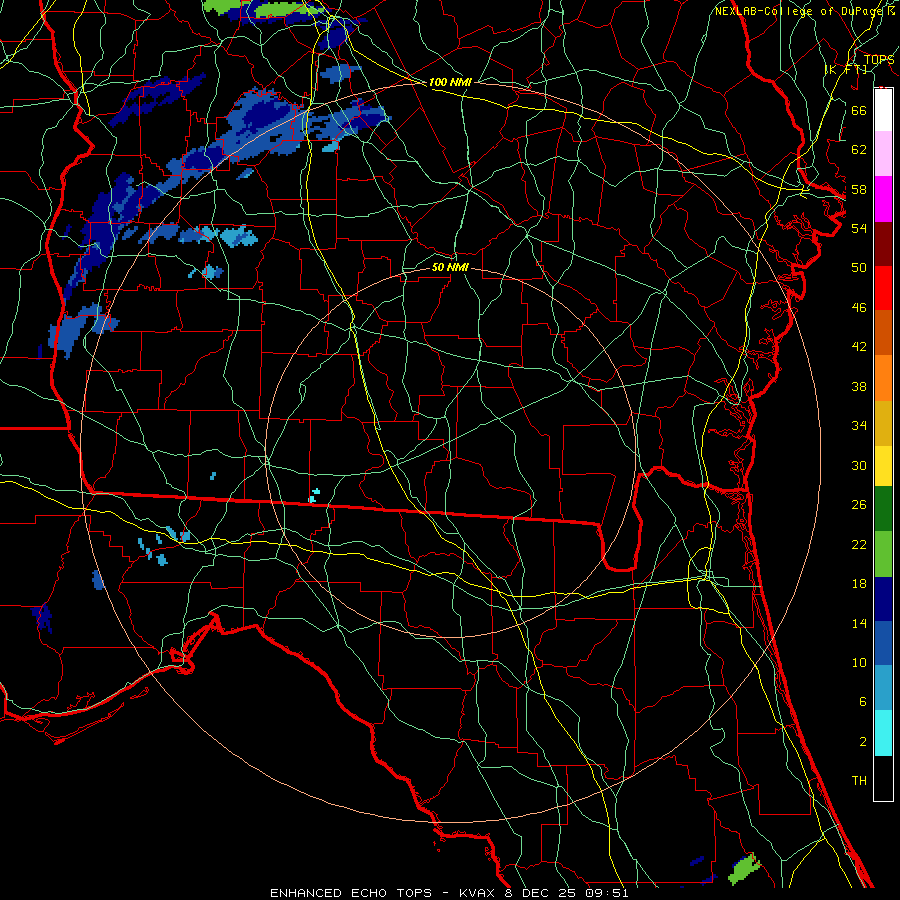The width and height of the screenshot is (900, 900).
Task: Click the "NEXLAB-College of DuPage" credit text
Action: point(798,11)
